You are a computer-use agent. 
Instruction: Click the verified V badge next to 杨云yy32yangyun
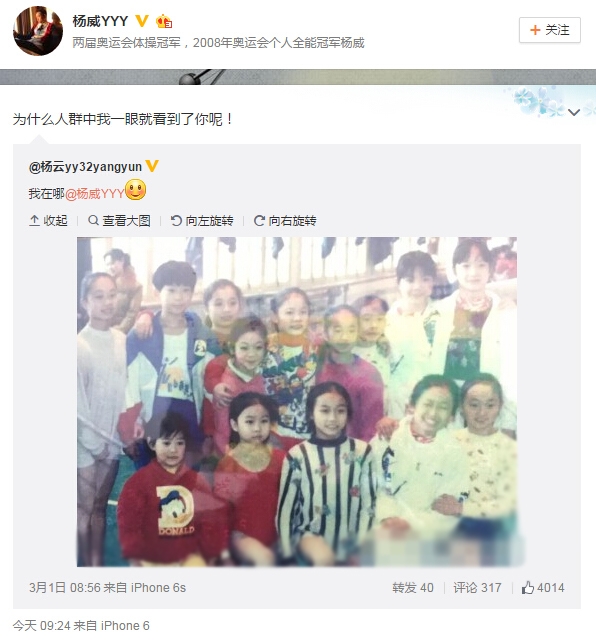tap(152, 165)
